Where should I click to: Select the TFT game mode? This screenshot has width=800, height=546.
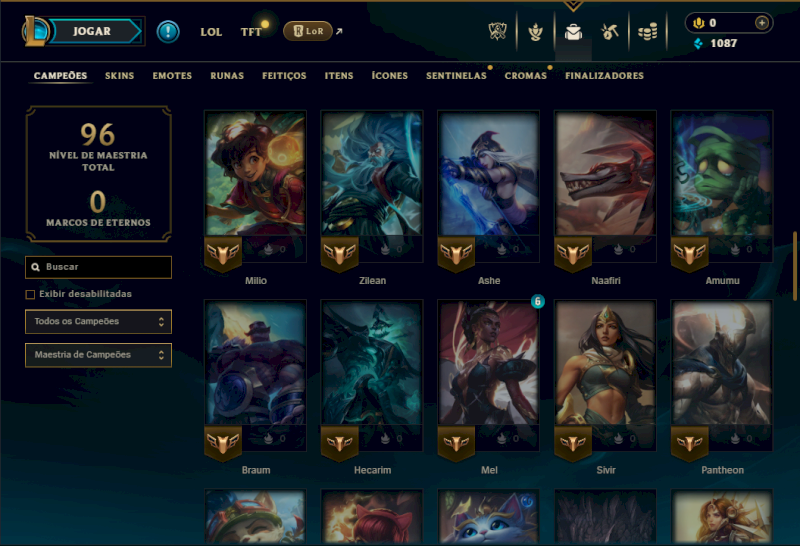pos(251,32)
